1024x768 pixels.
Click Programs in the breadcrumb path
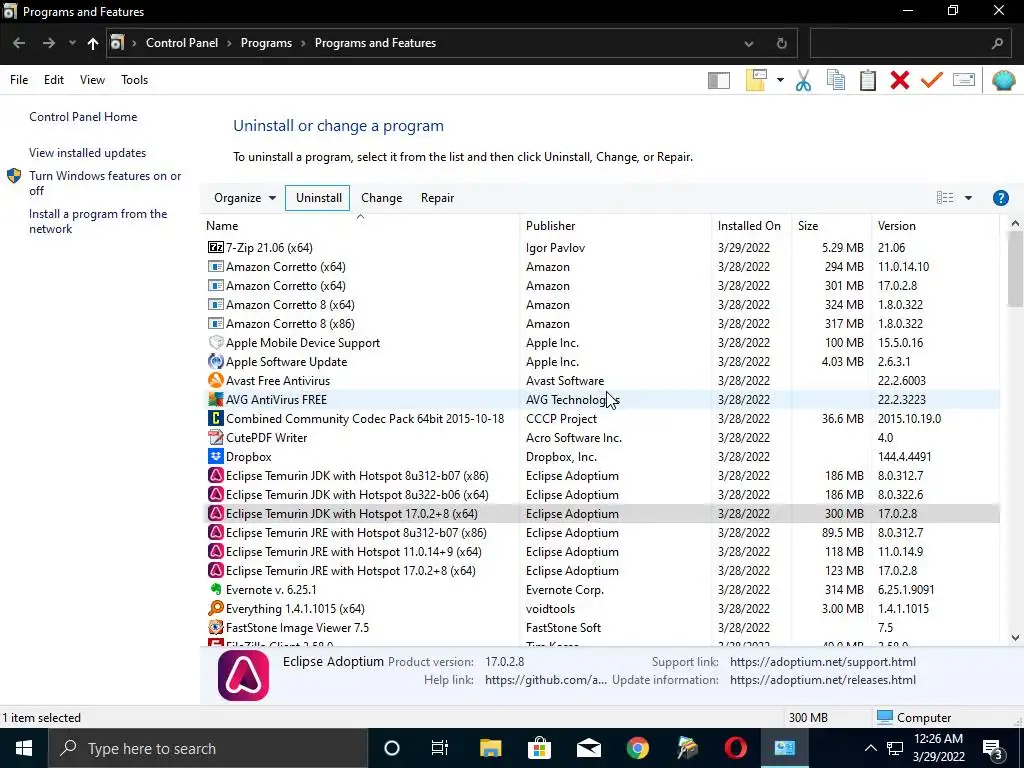pos(266,43)
